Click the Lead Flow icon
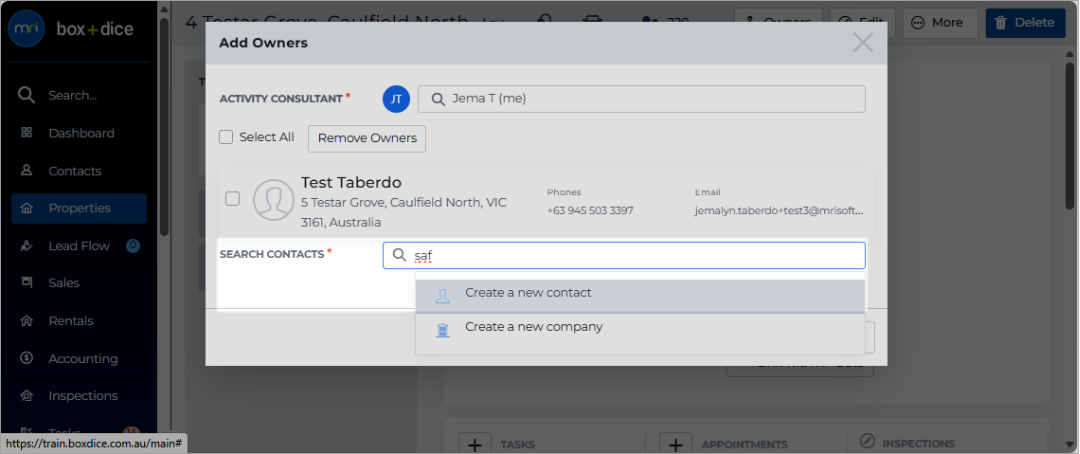Viewport: 1080px width, 454px height. point(27,245)
